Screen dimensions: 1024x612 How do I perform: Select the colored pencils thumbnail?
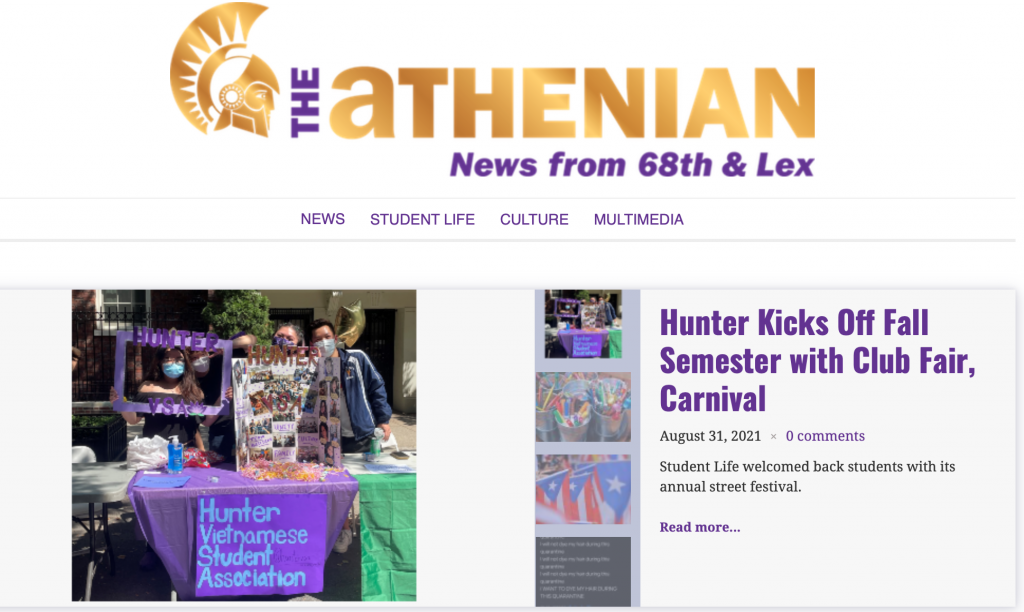click(583, 407)
